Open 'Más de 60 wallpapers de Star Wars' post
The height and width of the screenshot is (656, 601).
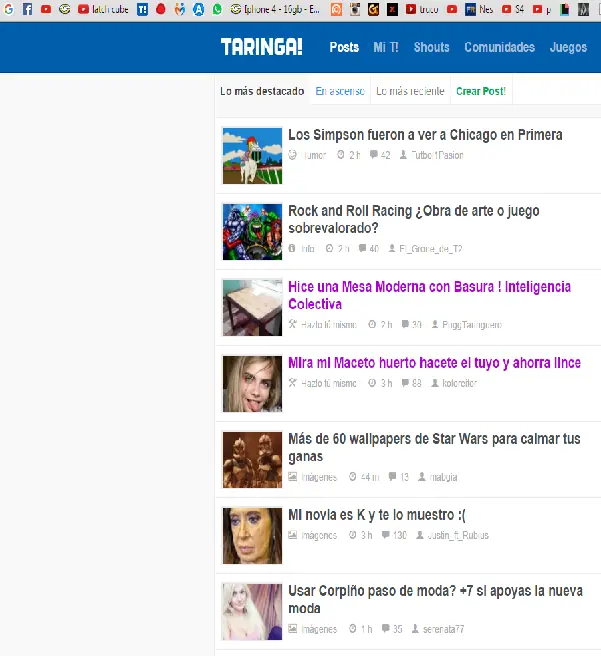(434, 447)
